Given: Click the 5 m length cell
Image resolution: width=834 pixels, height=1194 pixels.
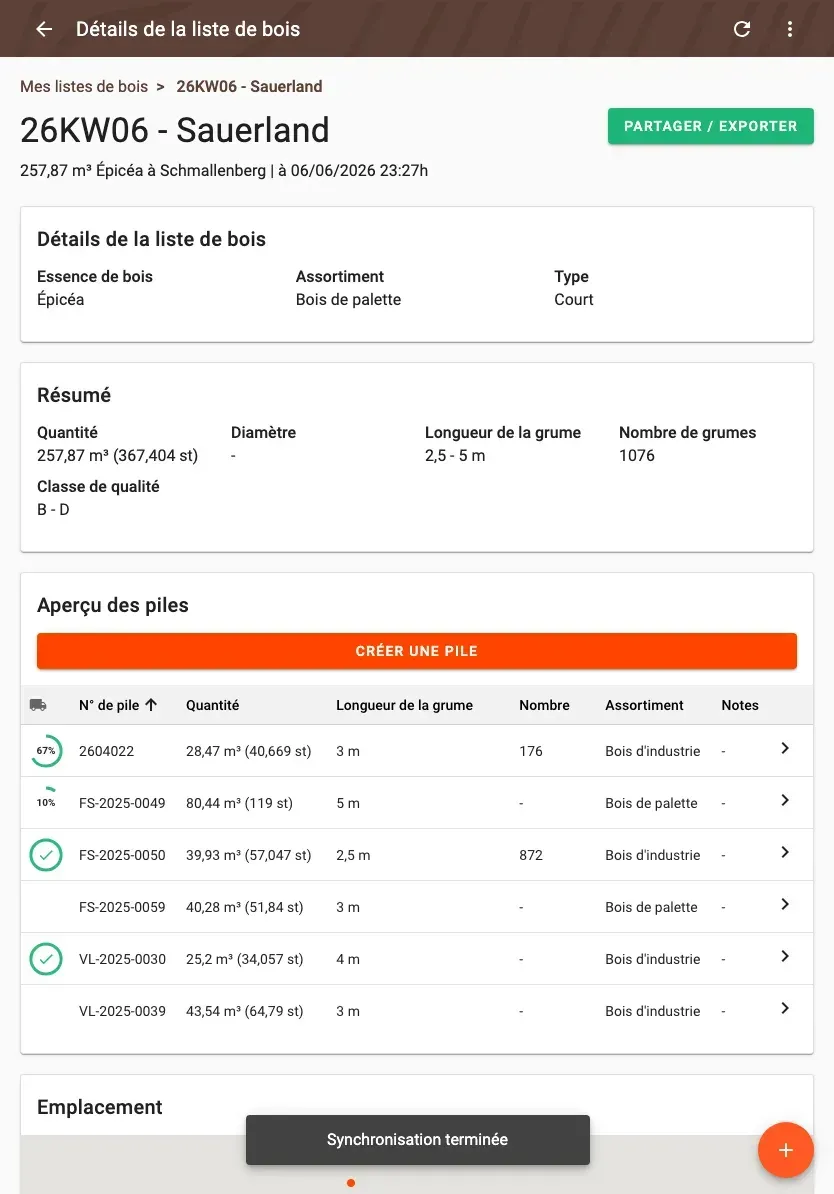Looking at the screenshot, I should [x=348, y=803].
